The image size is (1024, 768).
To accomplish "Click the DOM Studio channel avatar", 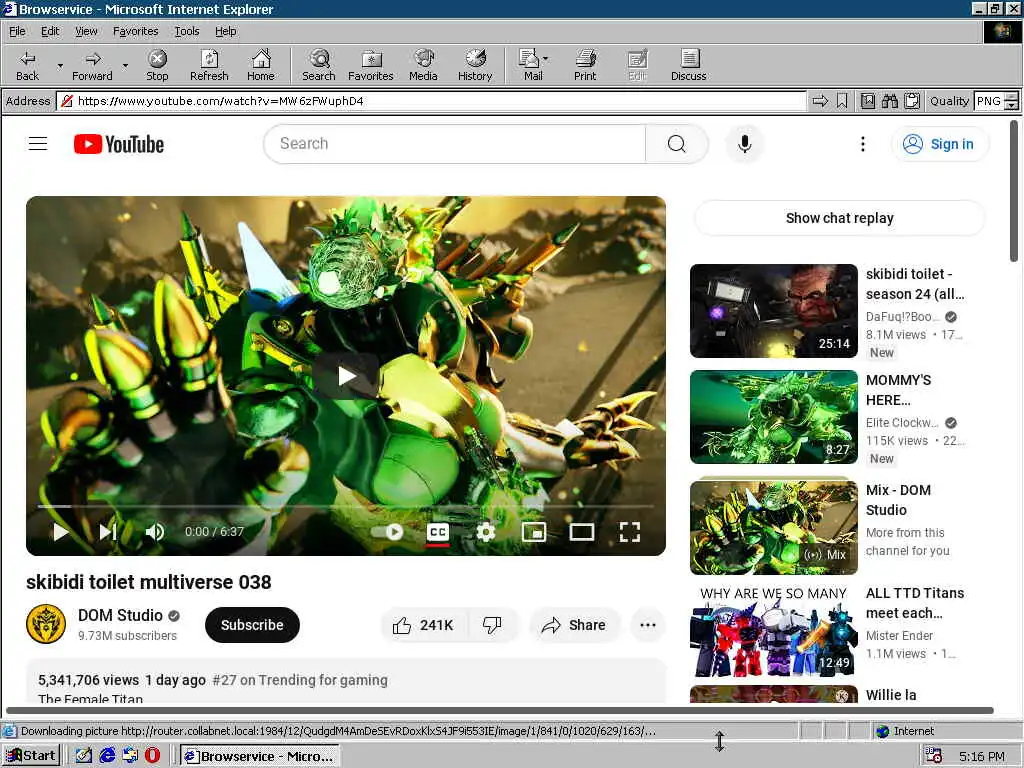I will tap(46, 624).
